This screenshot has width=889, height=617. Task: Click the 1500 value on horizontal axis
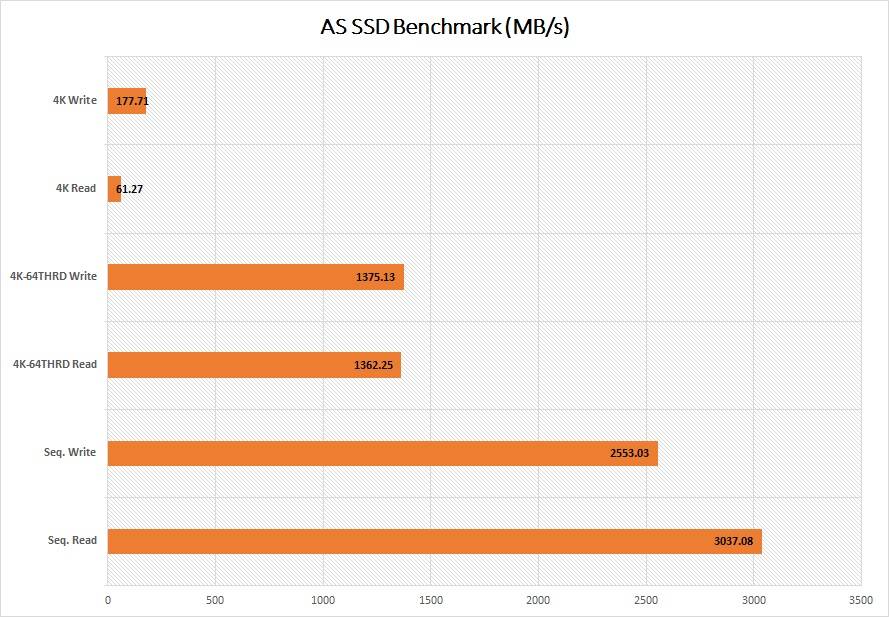(x=431, y=601)
